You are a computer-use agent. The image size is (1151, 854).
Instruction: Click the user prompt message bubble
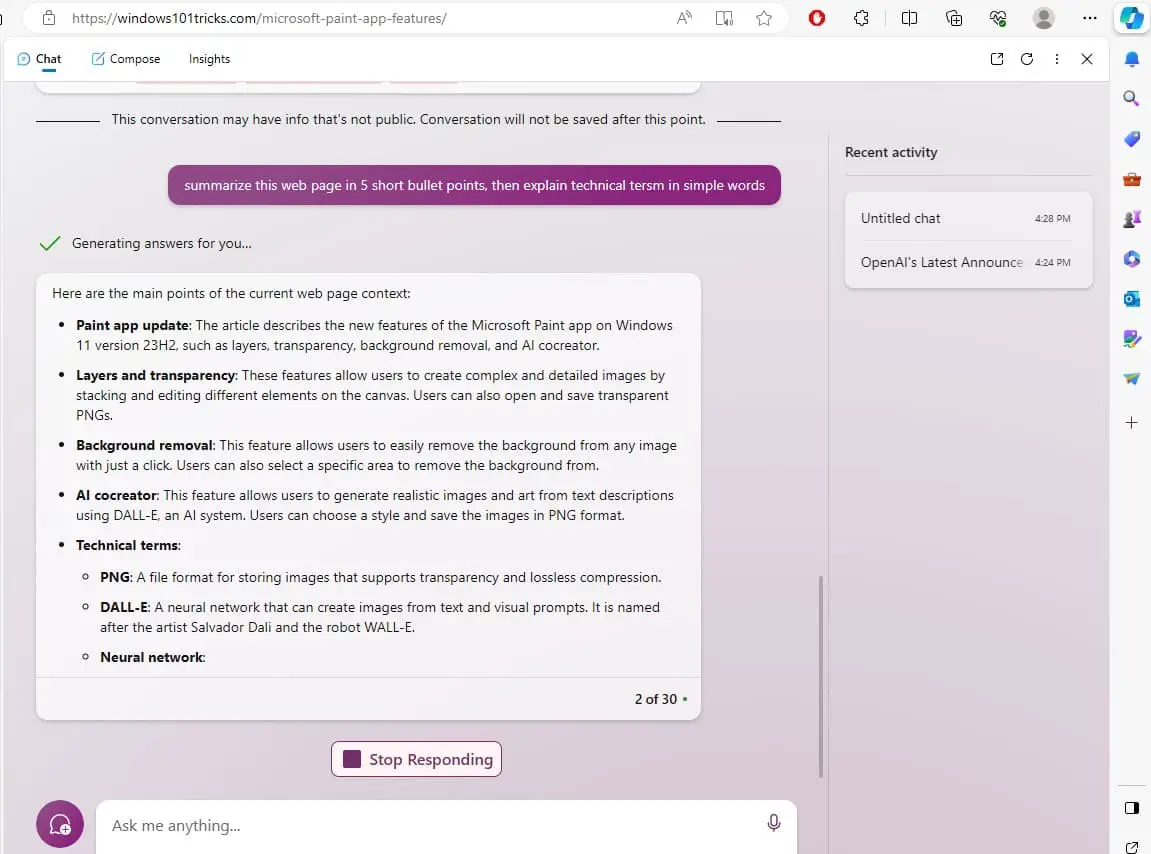coord(474,185)
